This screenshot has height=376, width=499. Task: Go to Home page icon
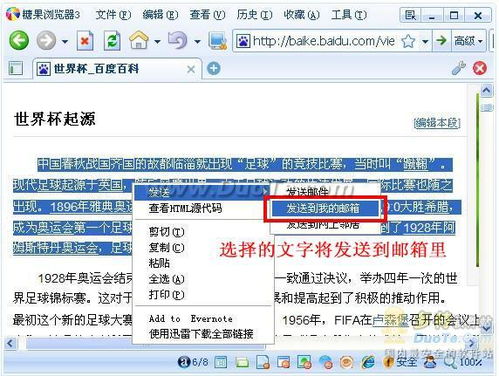139,40
